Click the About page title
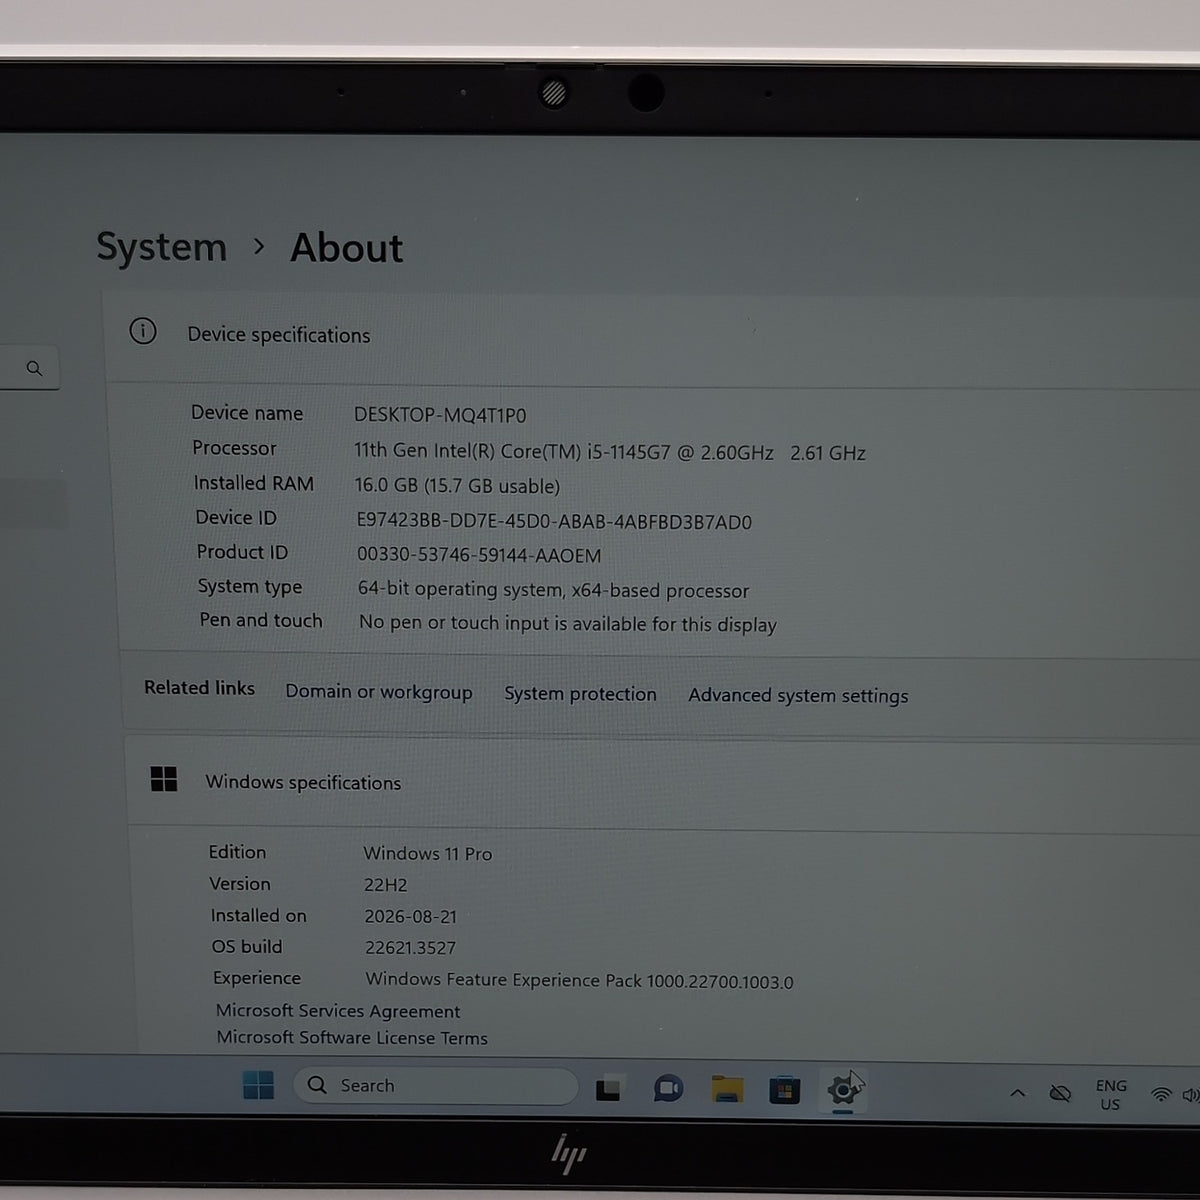This screenshot has width=1200, height=1200. pos(346,248)
